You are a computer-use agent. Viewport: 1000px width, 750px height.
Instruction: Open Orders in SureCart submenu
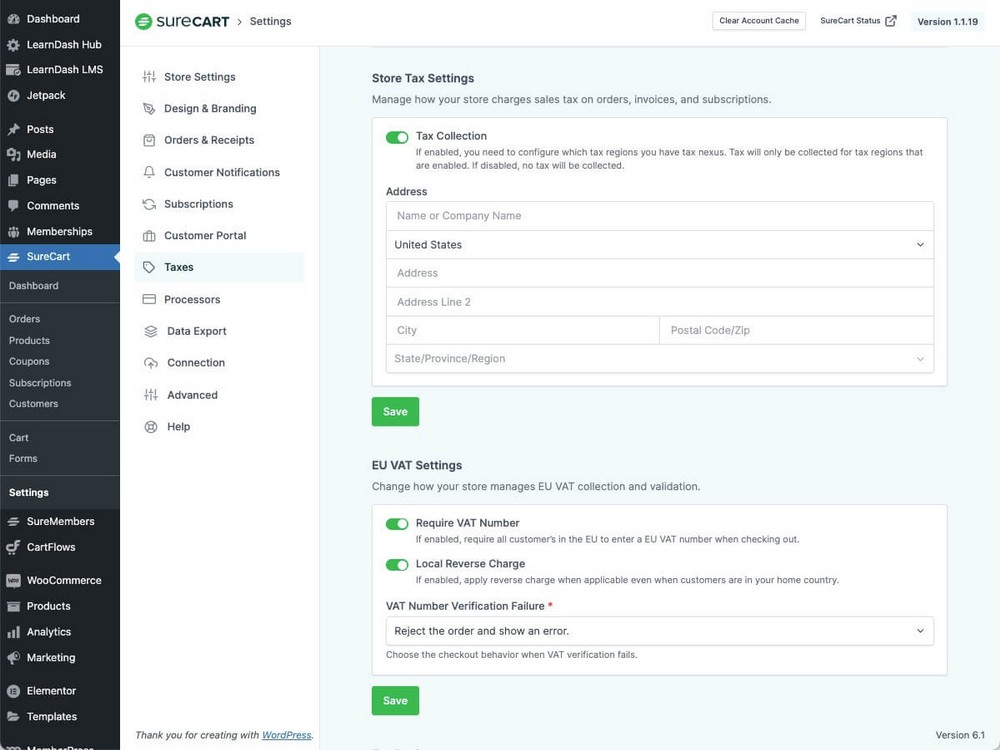point(25,319)
